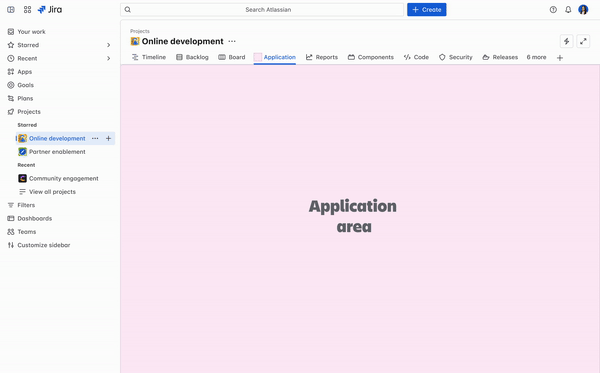
Task: Click the Starred section heading under Projects
Action: click(27, 125)
